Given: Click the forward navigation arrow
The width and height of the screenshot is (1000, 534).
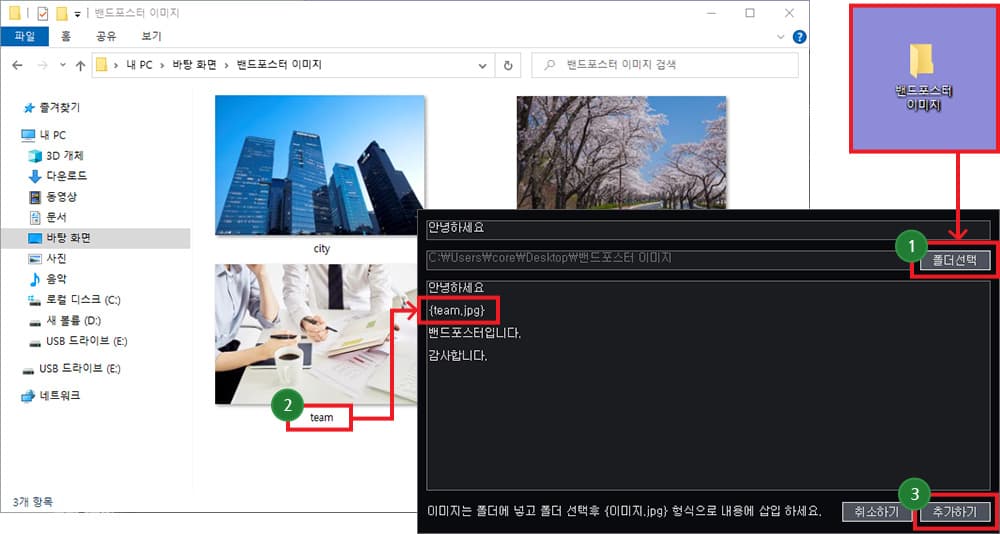Looking at the screenshot, I should 42,65.
